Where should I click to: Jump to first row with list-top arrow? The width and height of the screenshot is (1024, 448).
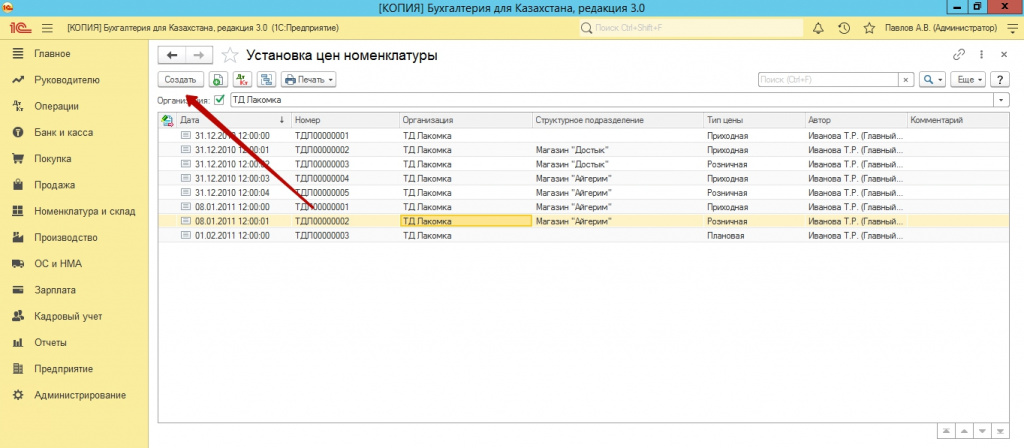click(x=945, y=432)
